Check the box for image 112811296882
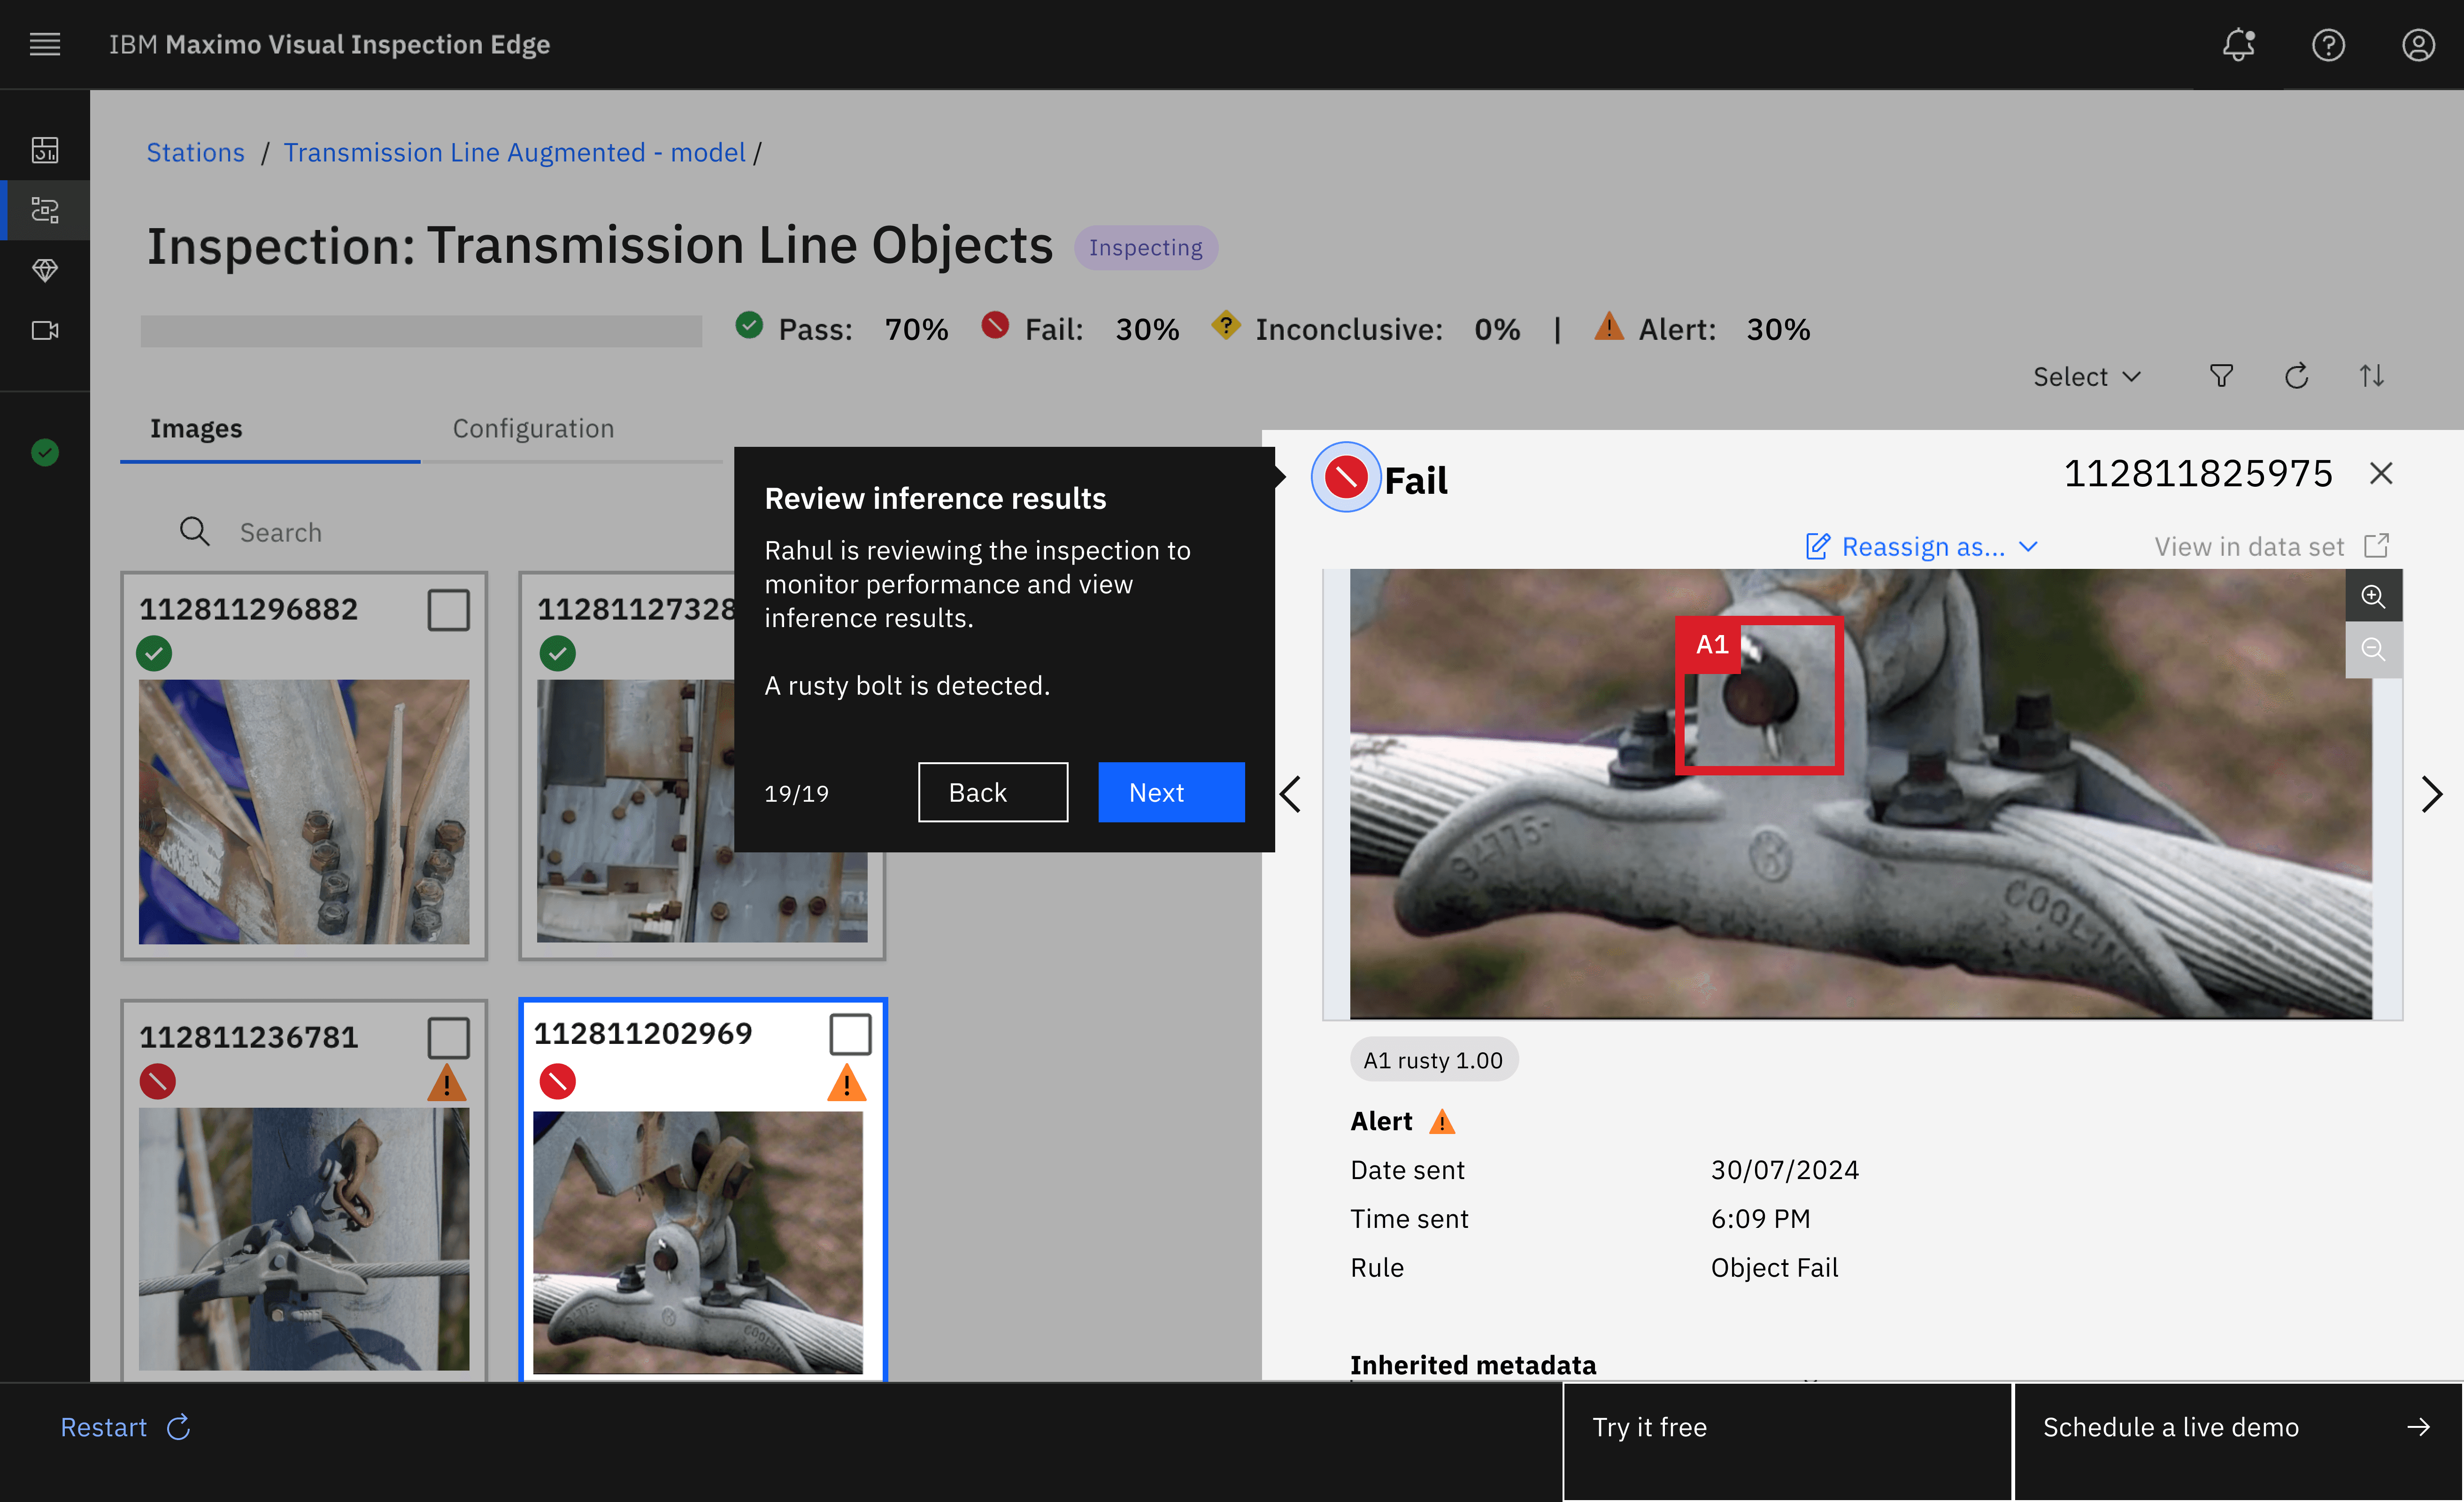This screenshot has height=1502, width=2464. (448, 609)
